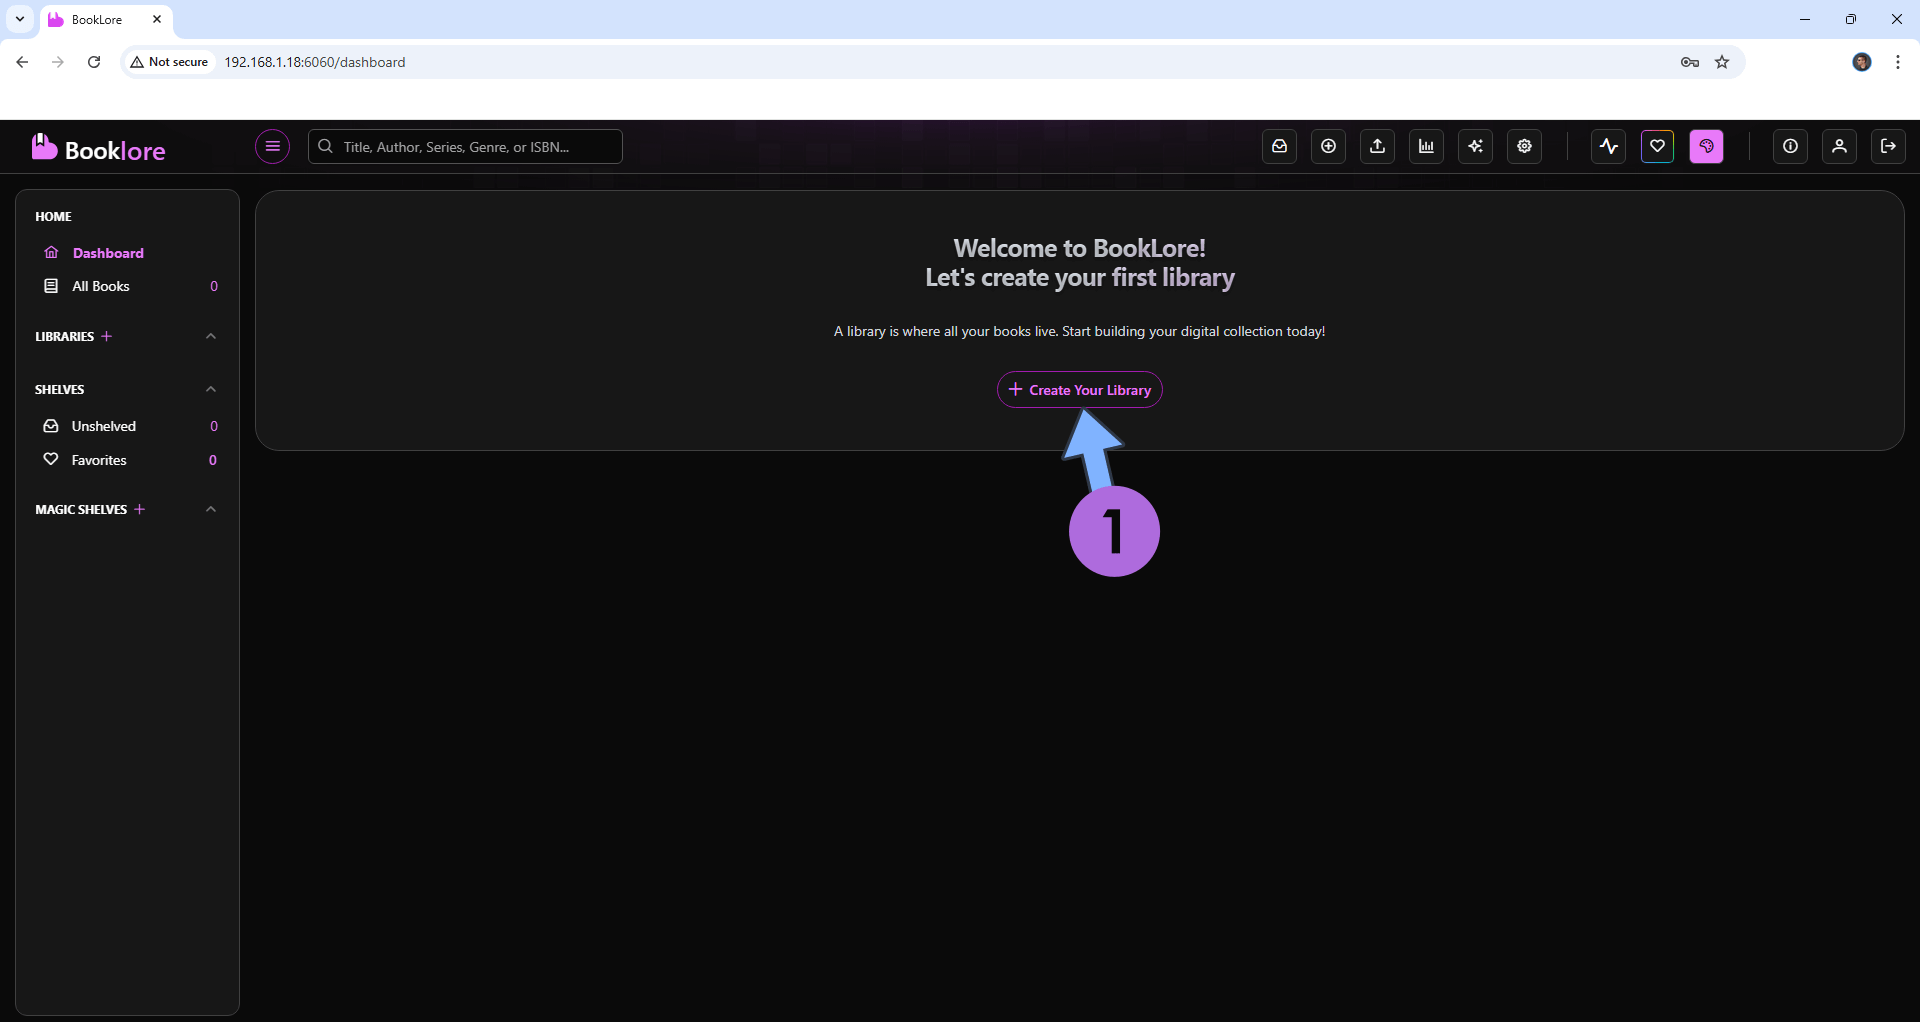Open the bookdrop inbox icon
The height and width of the screenshot is (1022, 1920).
(x=1279, y=146)
